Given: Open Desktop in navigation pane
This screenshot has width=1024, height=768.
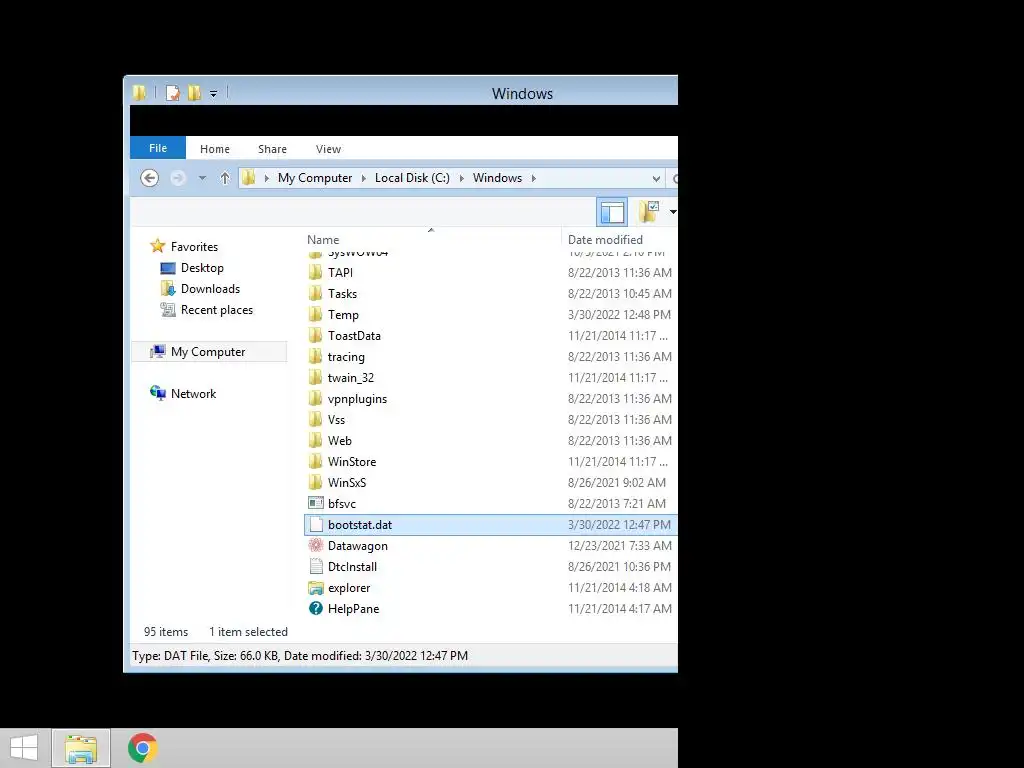Looking at the screenshot, I should [202, 268].
